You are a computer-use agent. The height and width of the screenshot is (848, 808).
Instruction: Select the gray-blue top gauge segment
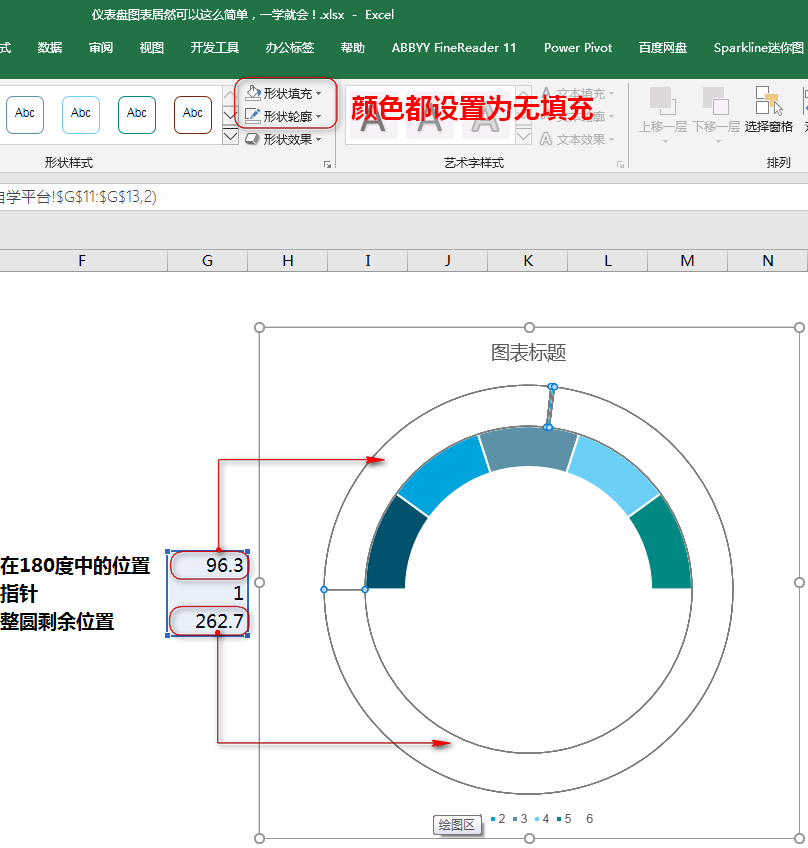[x=528, y=449]
